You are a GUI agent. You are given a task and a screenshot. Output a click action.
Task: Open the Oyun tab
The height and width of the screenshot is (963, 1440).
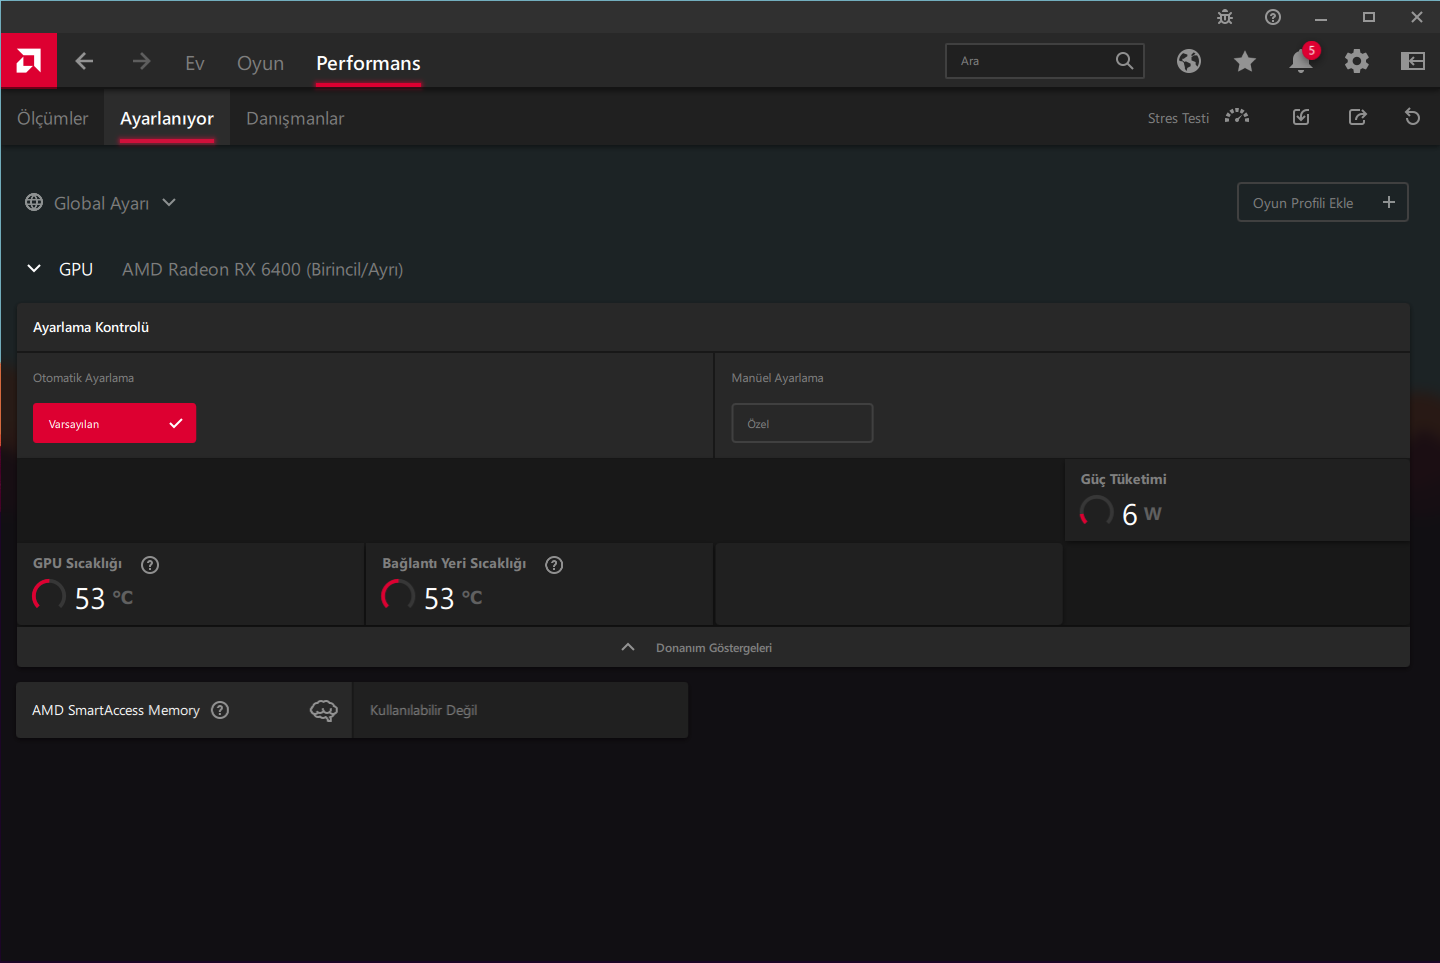point(260,63)
